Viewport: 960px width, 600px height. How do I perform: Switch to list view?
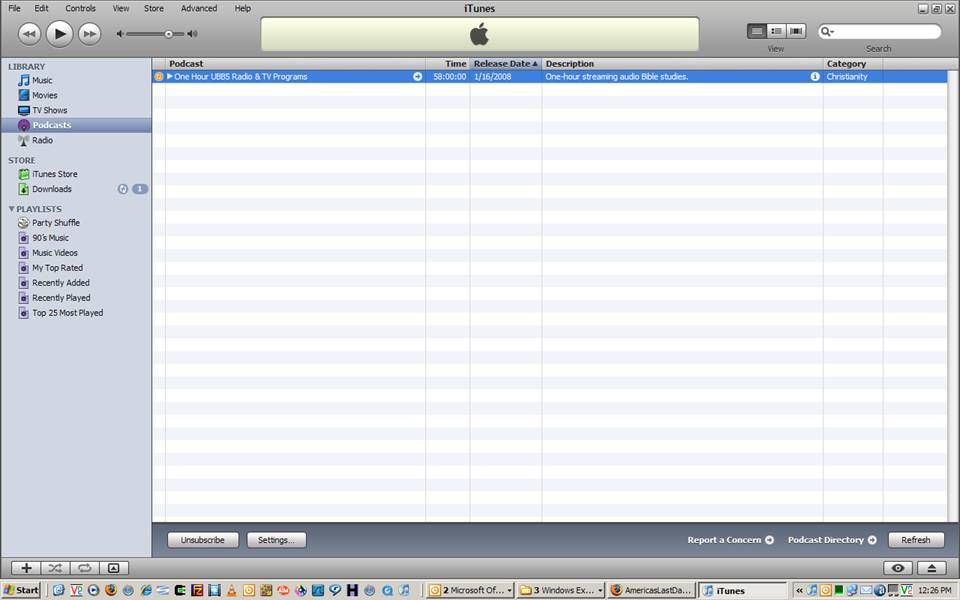click(757, 31)
